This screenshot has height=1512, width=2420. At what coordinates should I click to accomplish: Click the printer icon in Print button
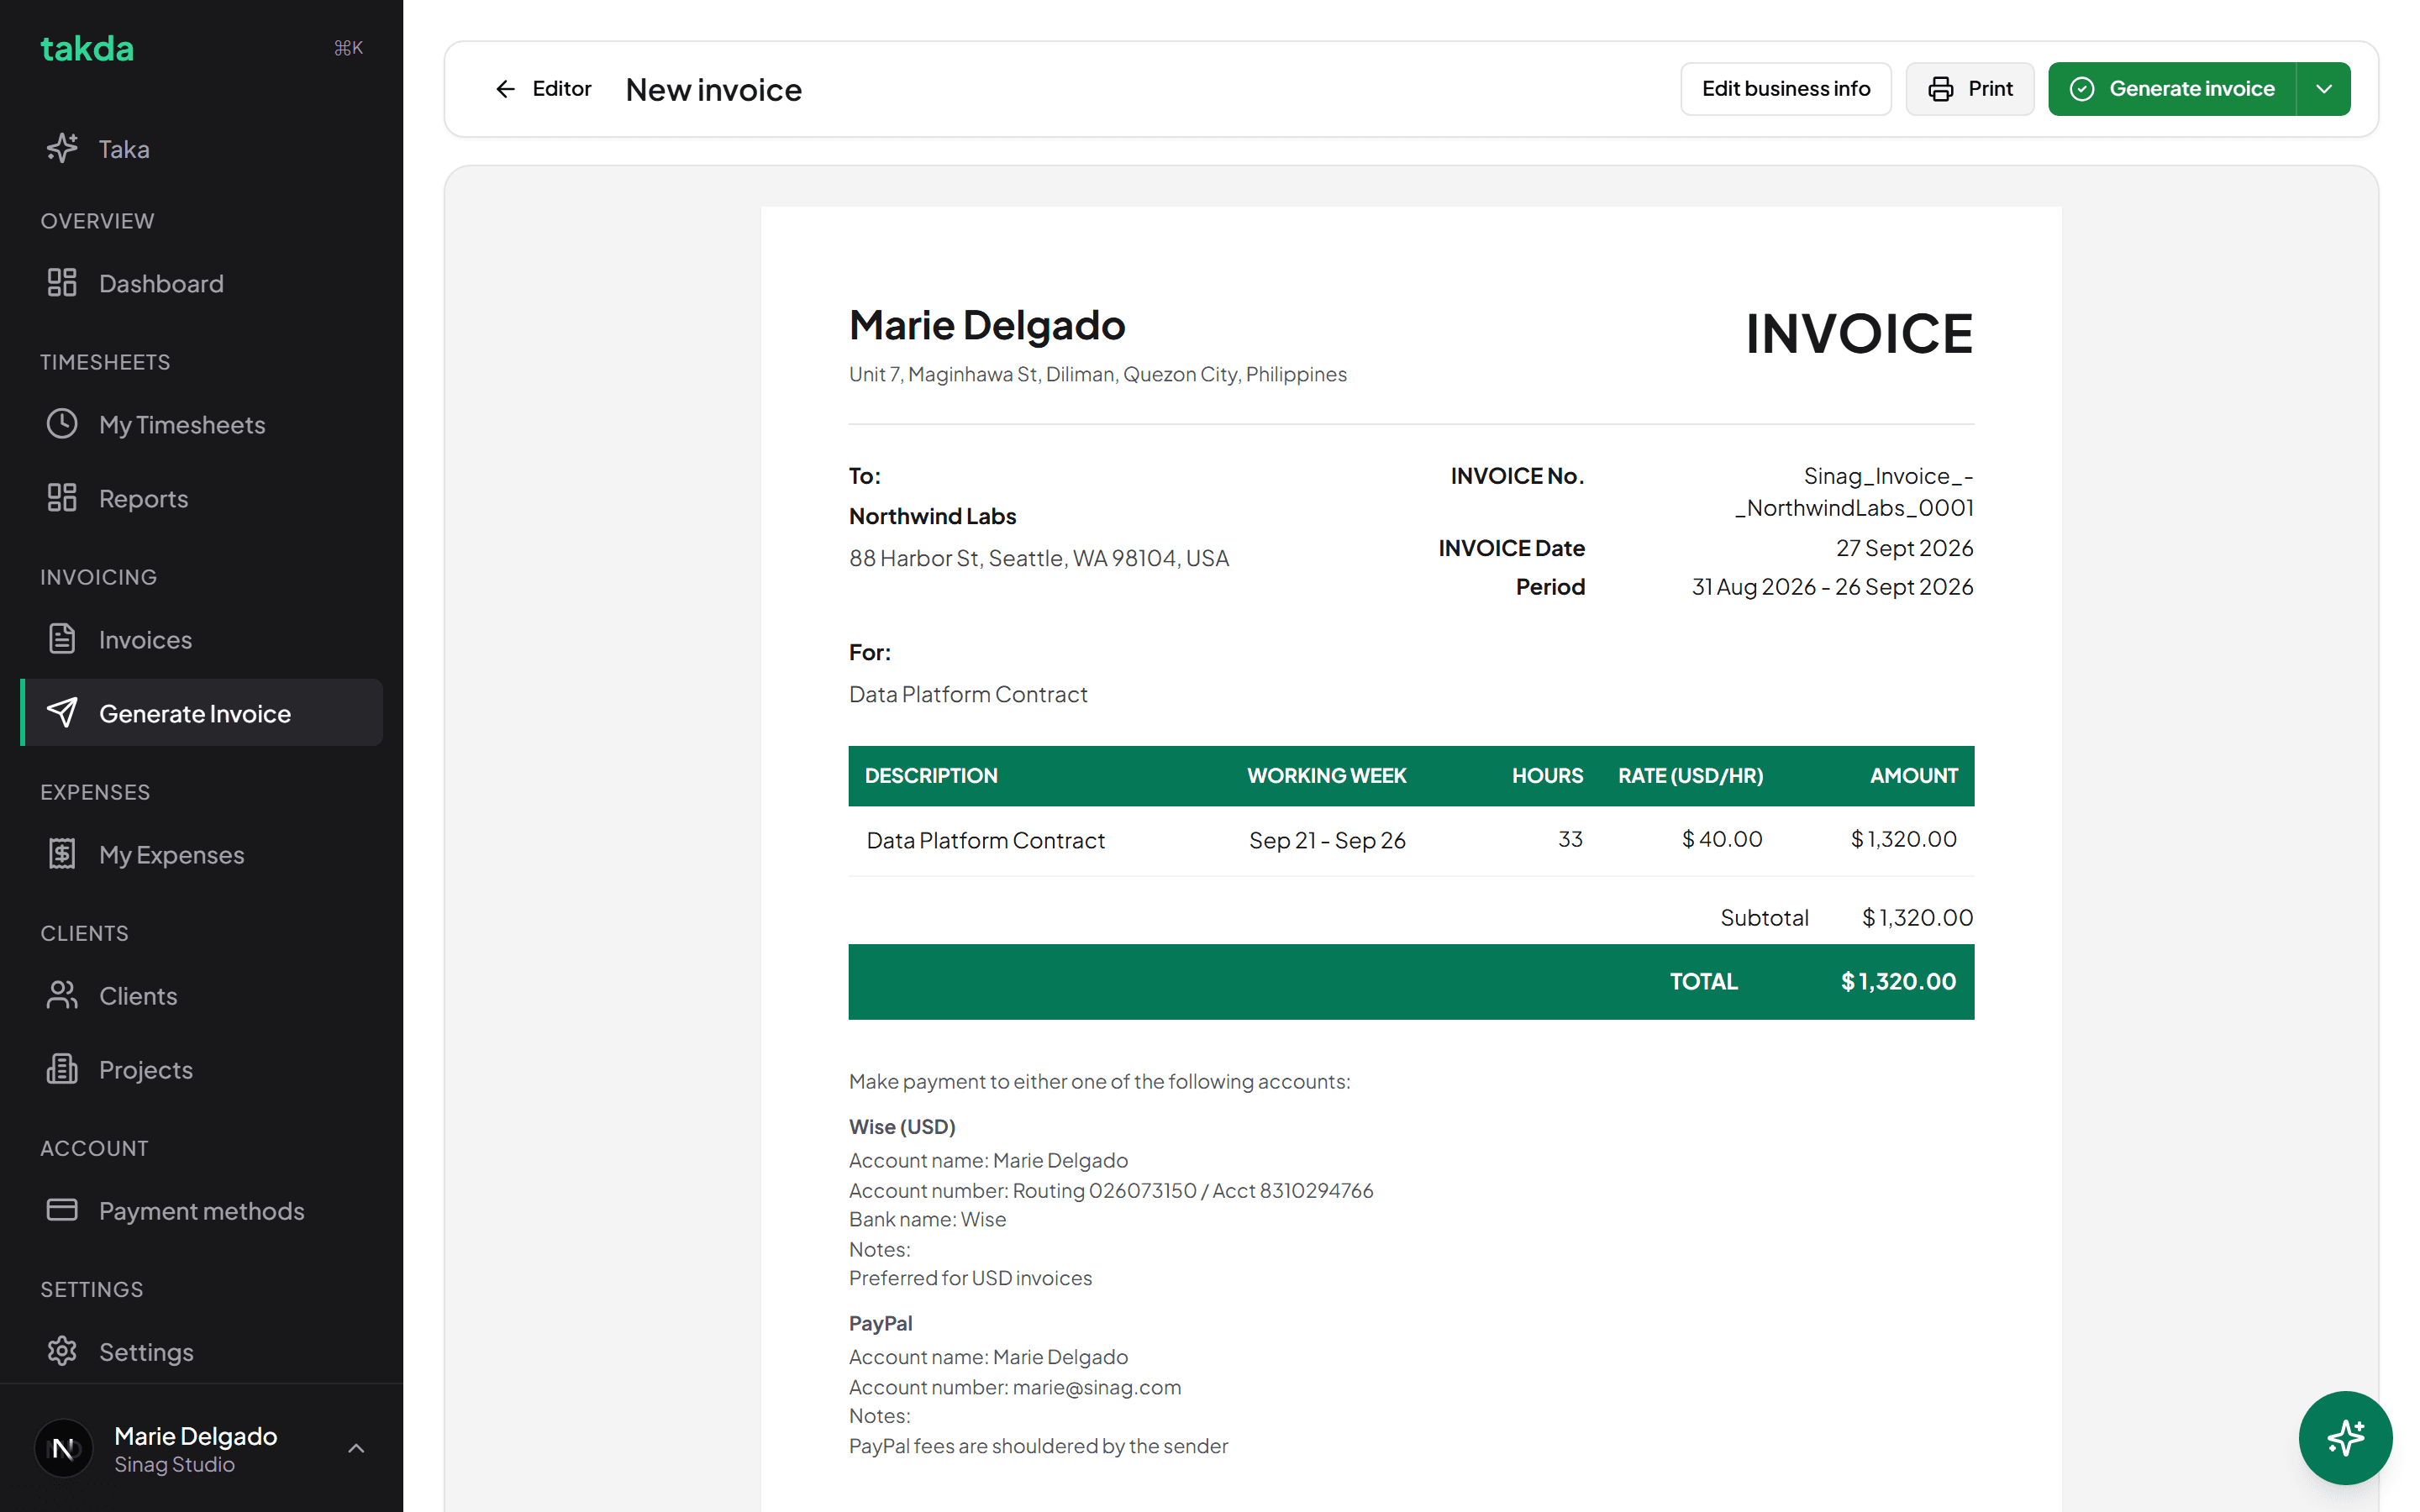point(1941,89)
